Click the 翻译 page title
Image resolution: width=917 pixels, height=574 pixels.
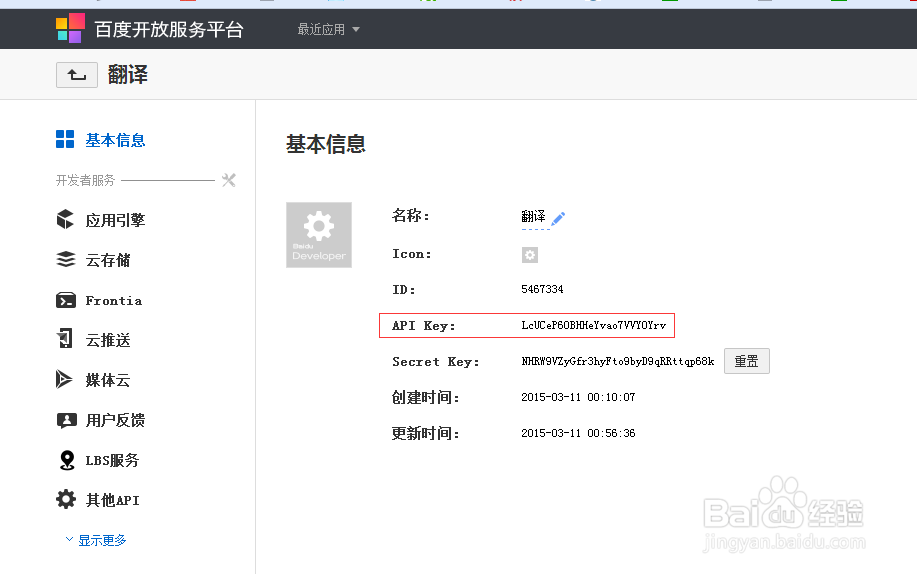click(x=127, y=75)
